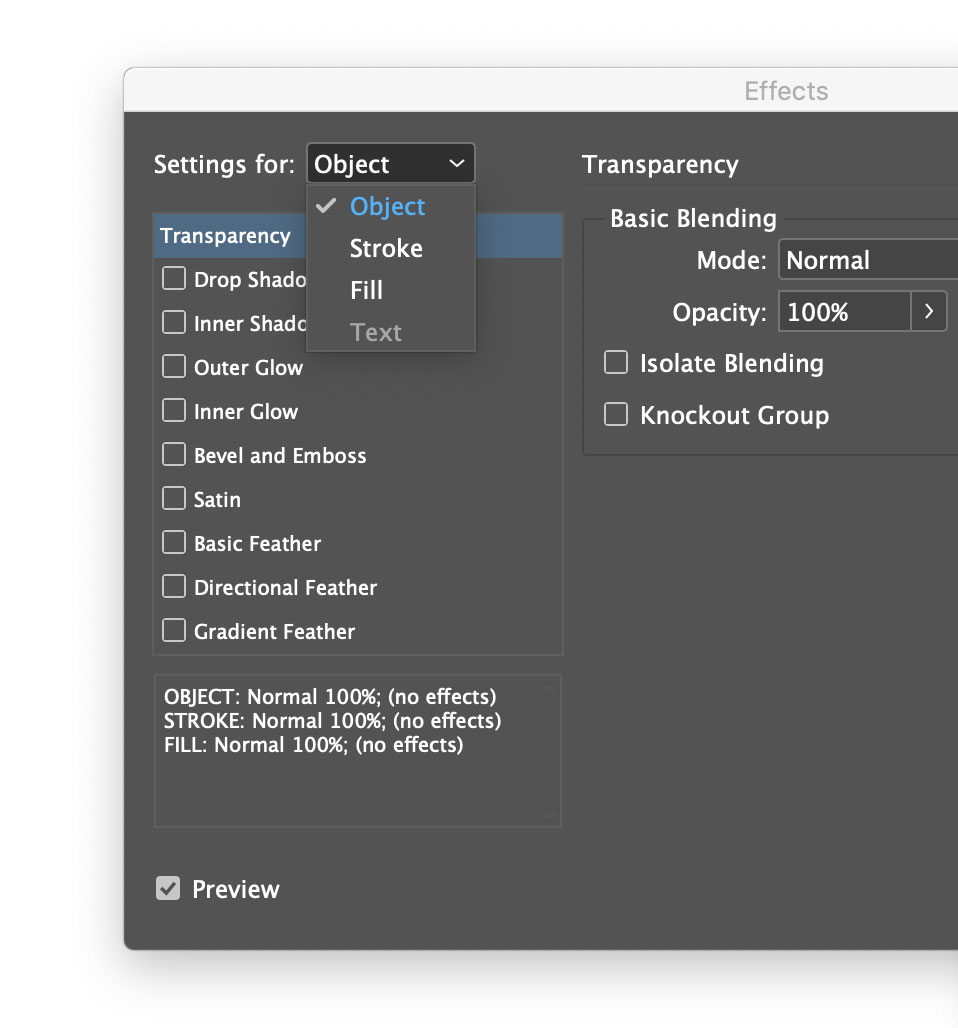Enable Bevel and Emboss
The width and height of the screenshot is (958, 1028).
coord(173,454)
